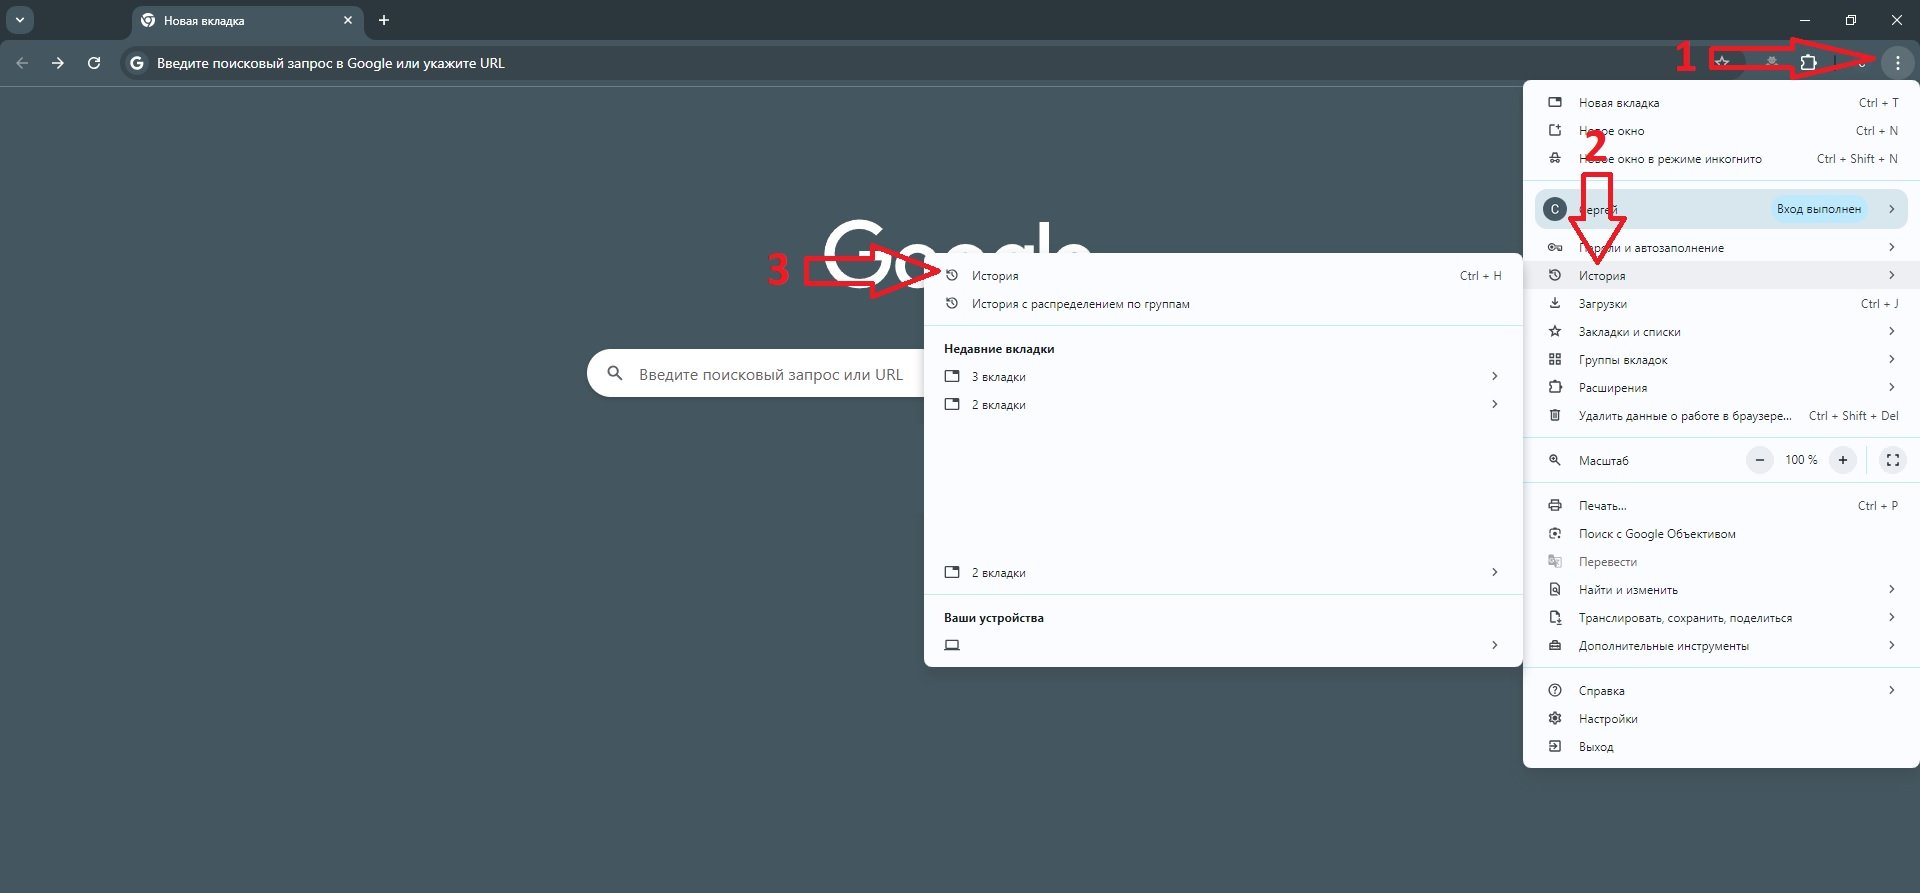
Task: Click the trash icon beside Удалить данные
Action: [1554, 415]
